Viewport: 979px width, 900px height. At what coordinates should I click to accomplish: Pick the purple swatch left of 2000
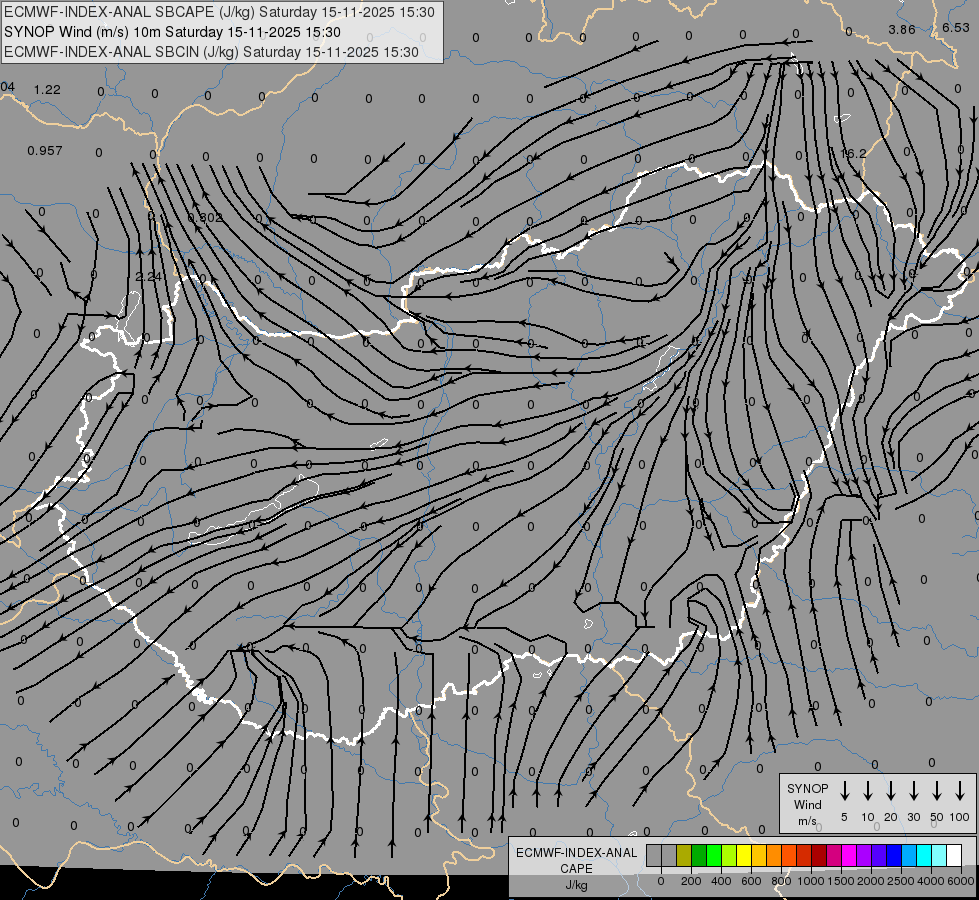pos(865,856)
